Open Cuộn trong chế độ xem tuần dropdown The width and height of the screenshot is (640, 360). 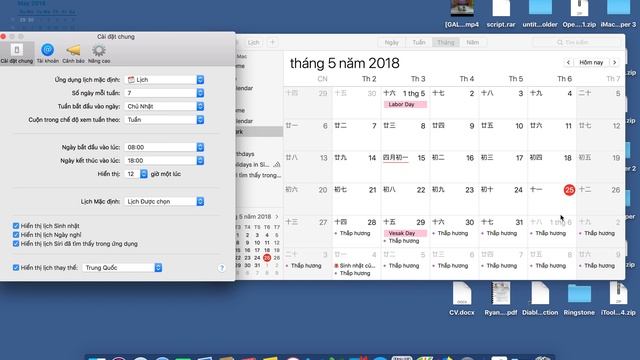coord(164,120)
